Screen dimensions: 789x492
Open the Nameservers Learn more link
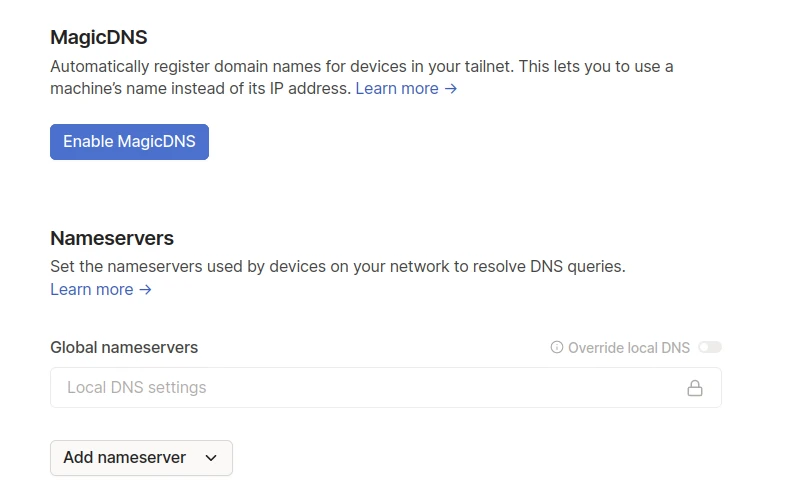click(x=91, y=290)
